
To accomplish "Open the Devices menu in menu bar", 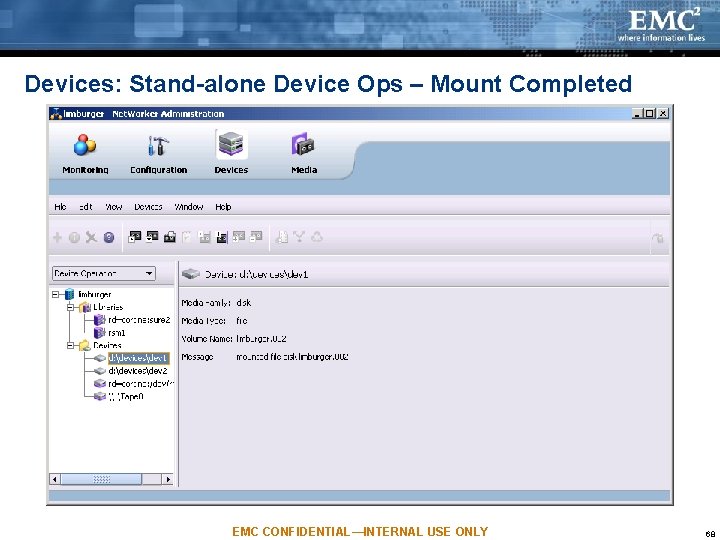I will tap(148, 207).
